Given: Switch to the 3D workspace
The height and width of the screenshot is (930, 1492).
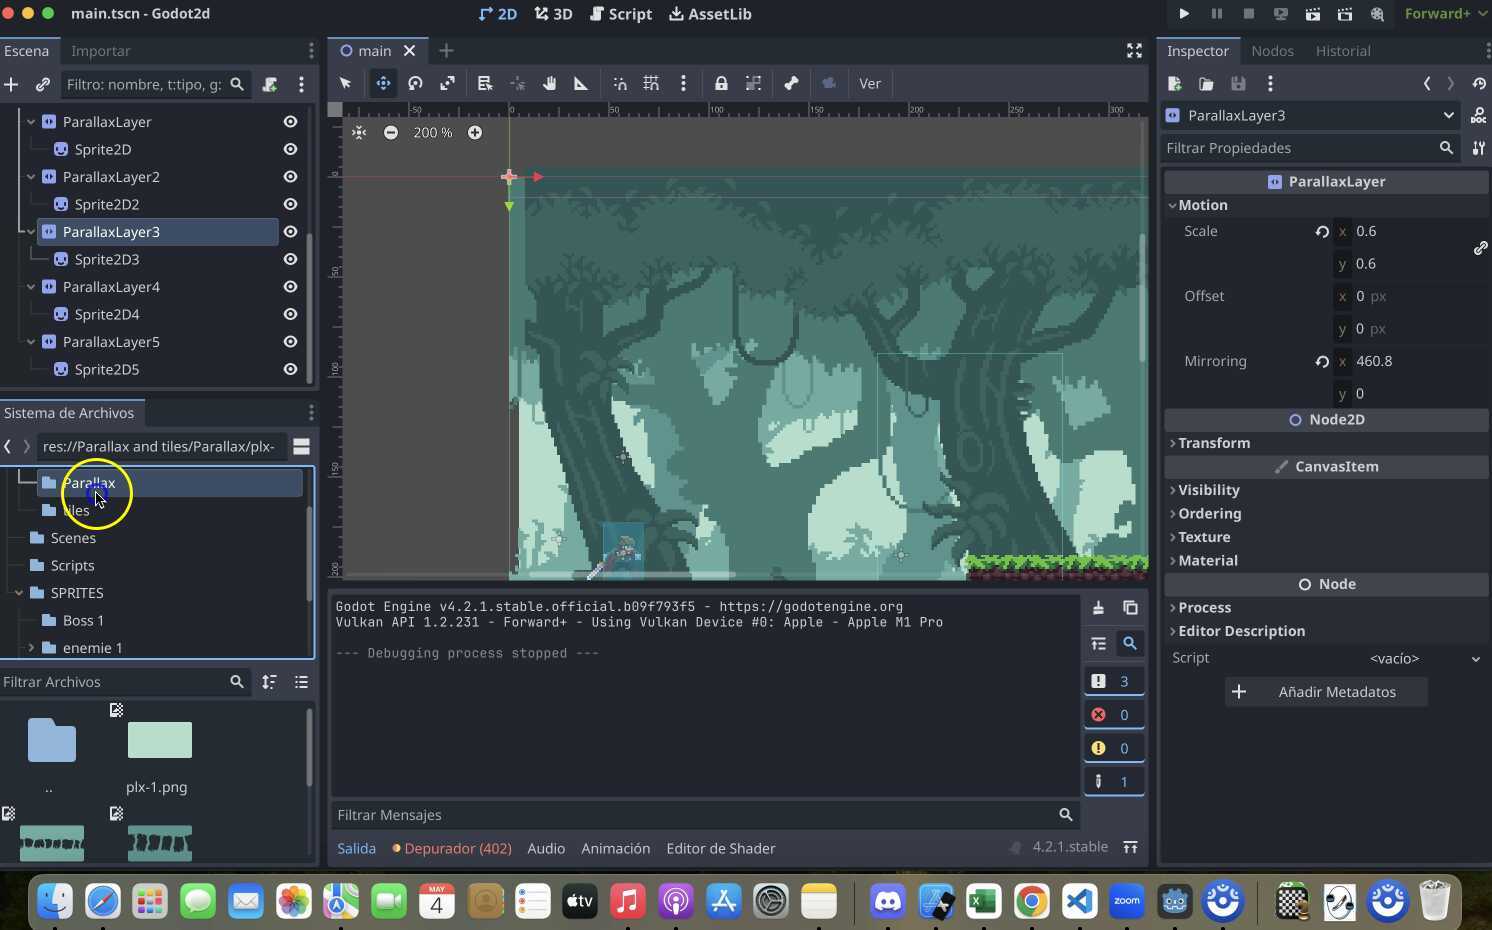Looking at the screenshot, I should click(553, 14).
